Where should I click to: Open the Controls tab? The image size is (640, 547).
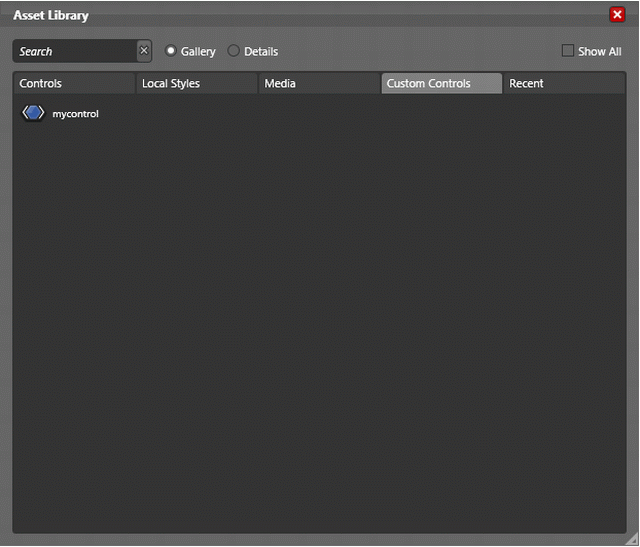click(x=74, y=83)
